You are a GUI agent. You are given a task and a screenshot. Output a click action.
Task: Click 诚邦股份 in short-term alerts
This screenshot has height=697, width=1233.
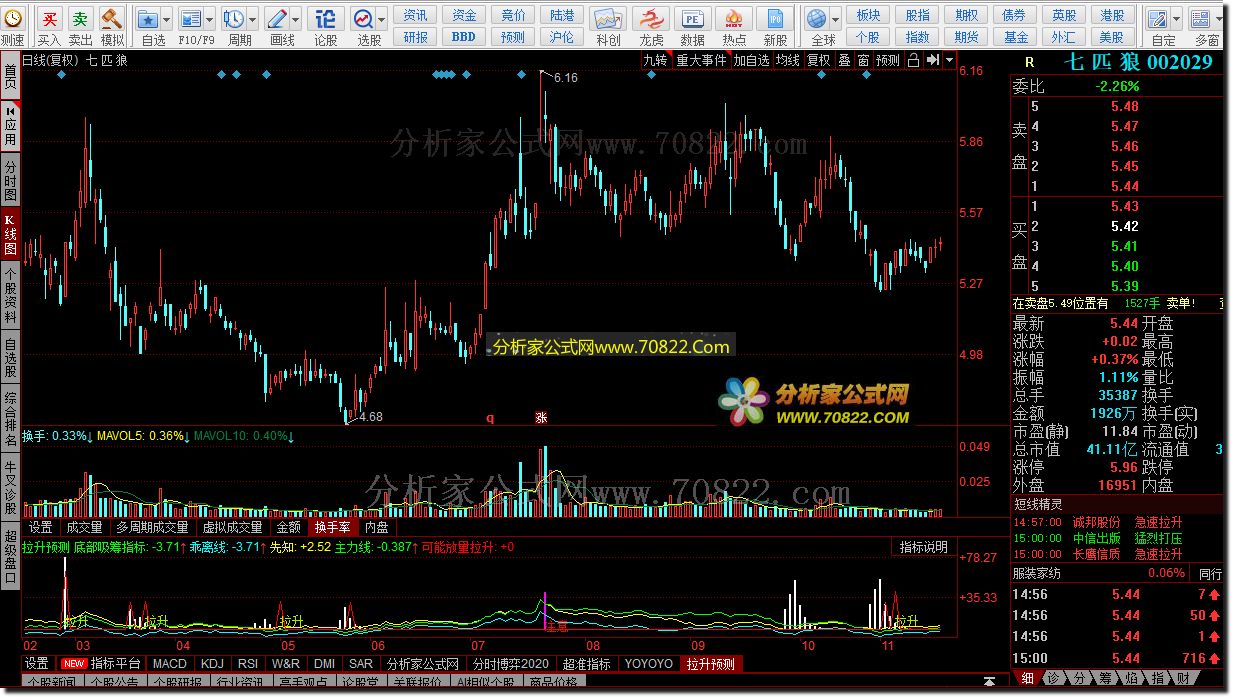(1096, 522)
